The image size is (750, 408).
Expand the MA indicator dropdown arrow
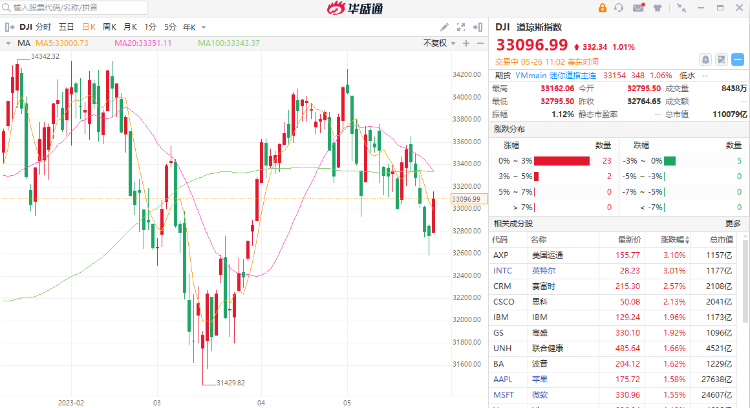pyautogui.click(x=8, y=43)
